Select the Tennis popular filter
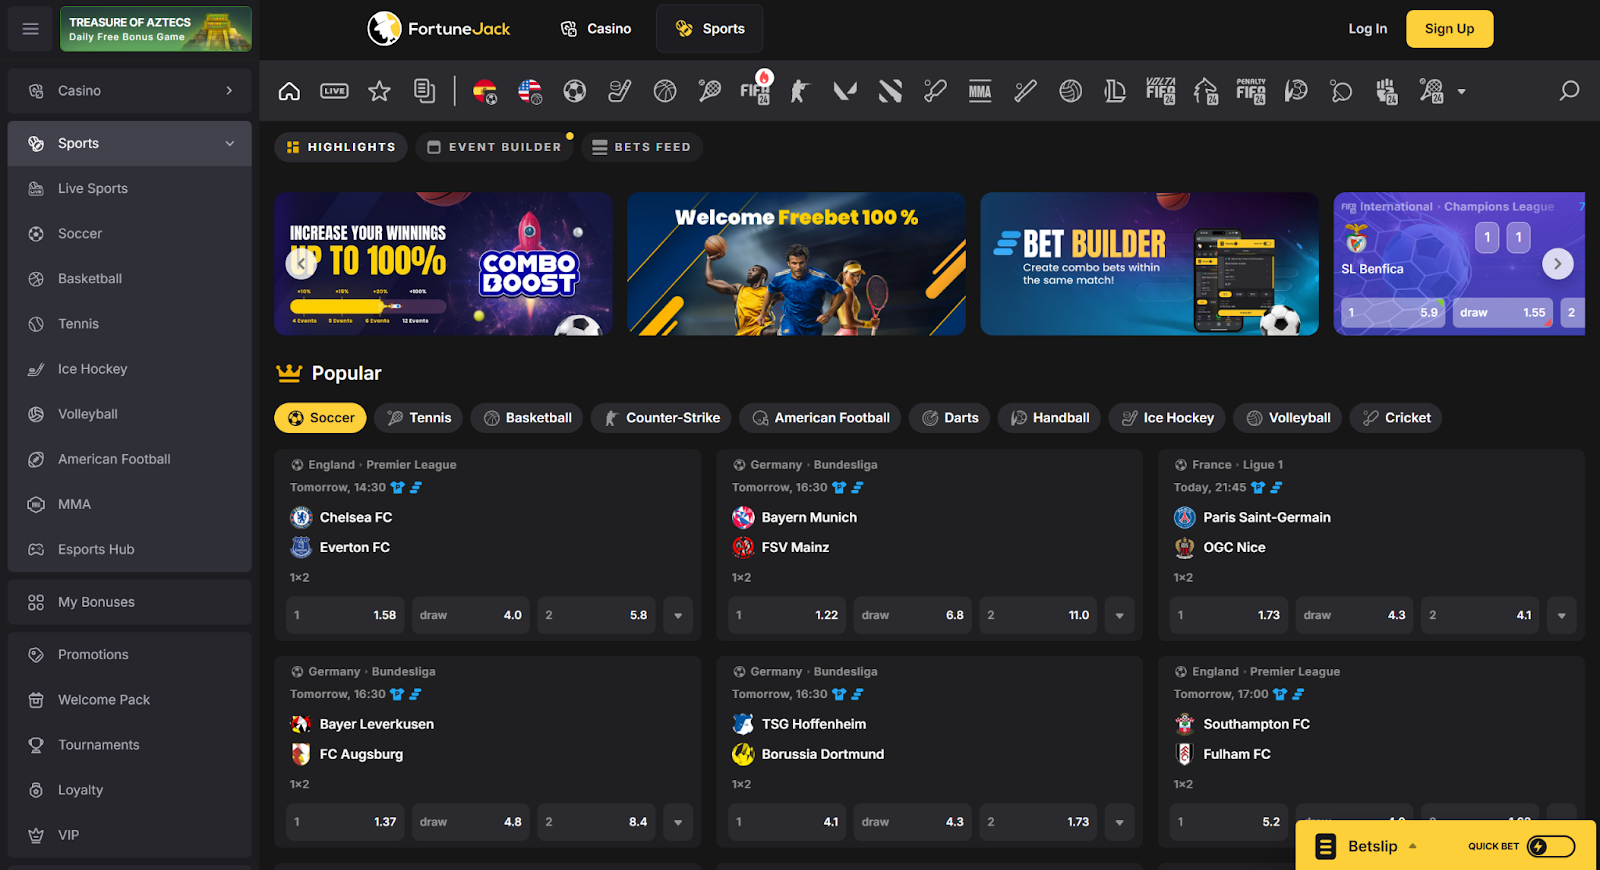This screenshot has height=870, width=1600. 419,418
